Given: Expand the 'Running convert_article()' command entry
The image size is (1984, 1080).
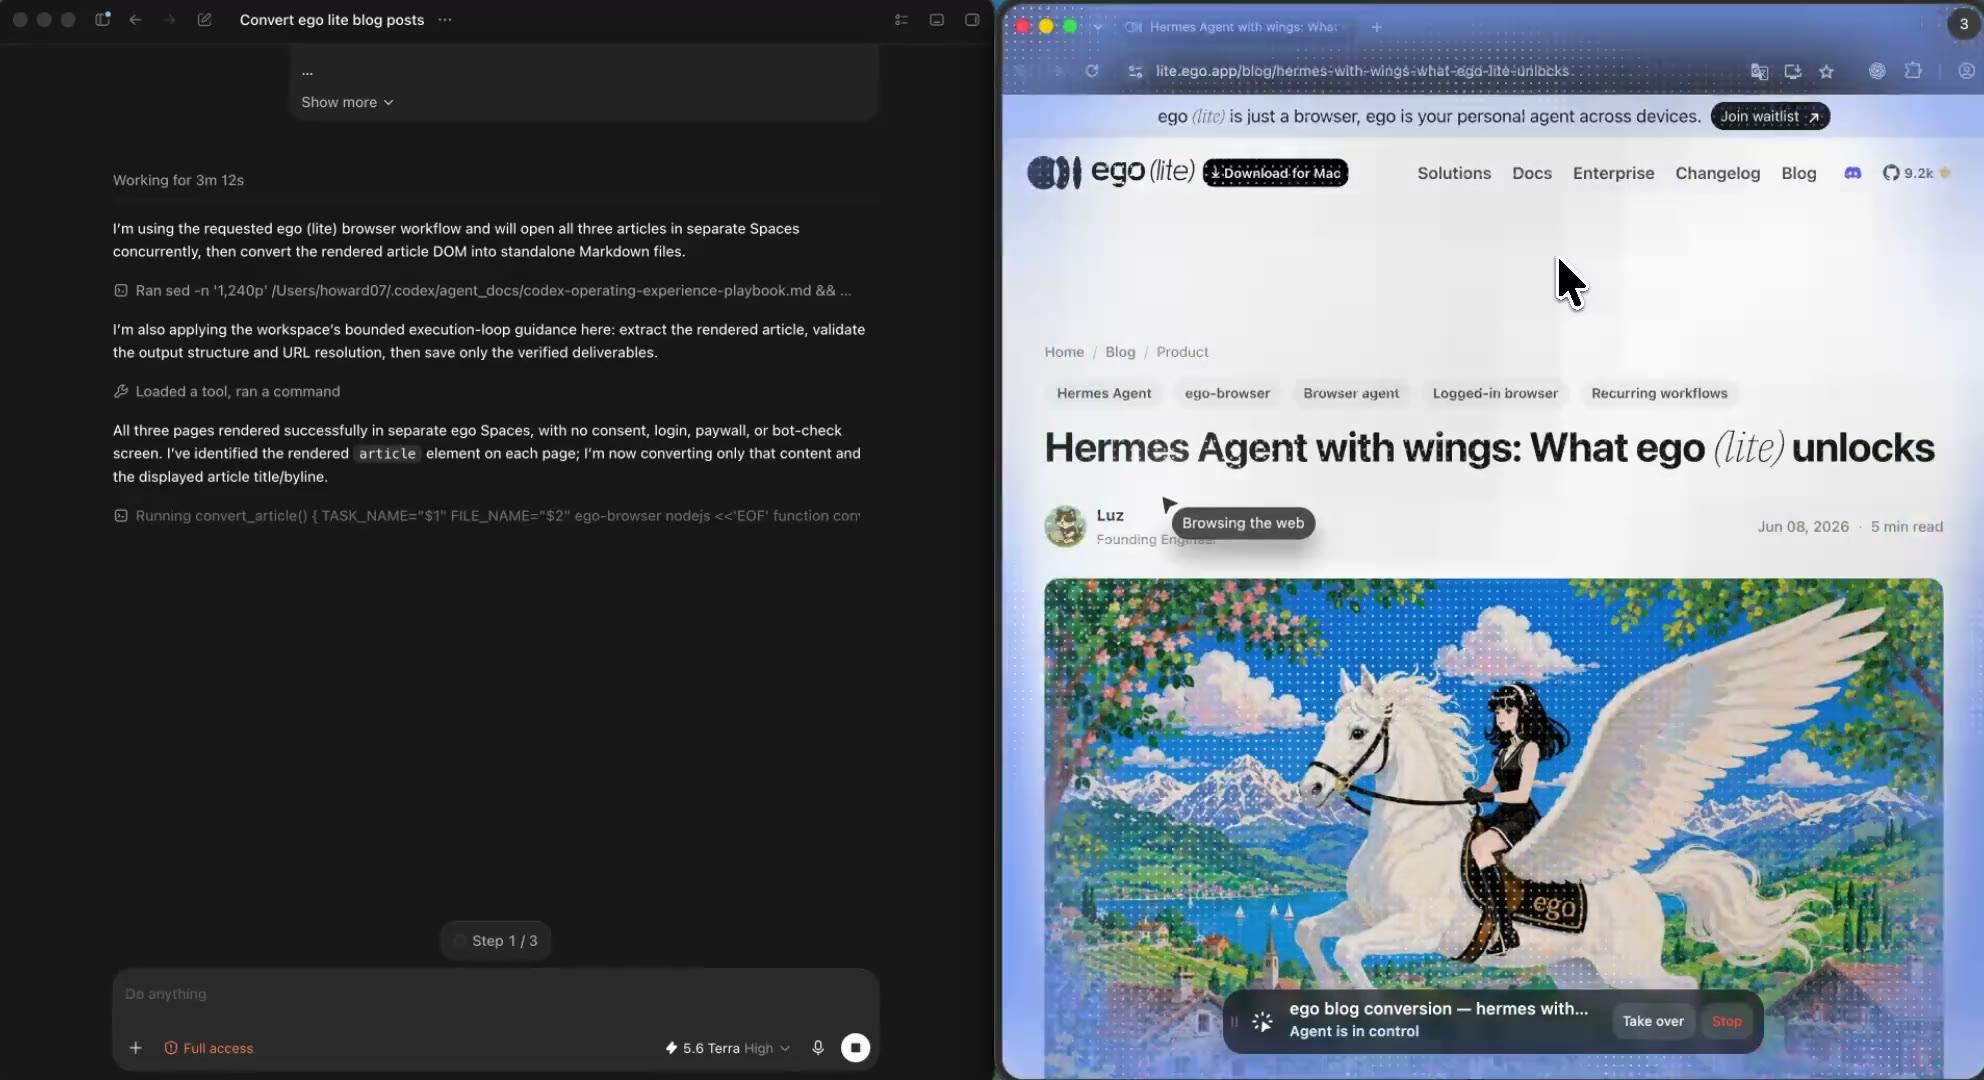Looking at the screenshot, I should (487, 516).
